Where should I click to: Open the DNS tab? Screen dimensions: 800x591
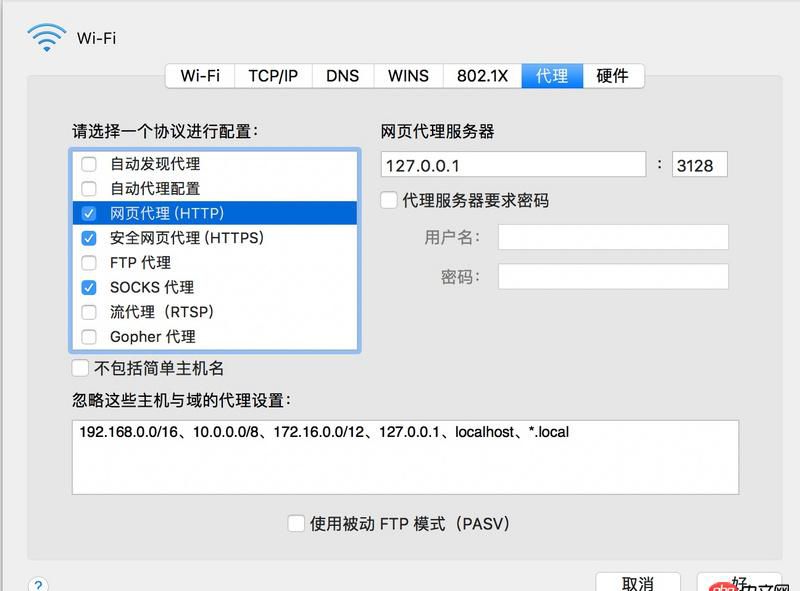pyautogui.click(x=343, y=75)
